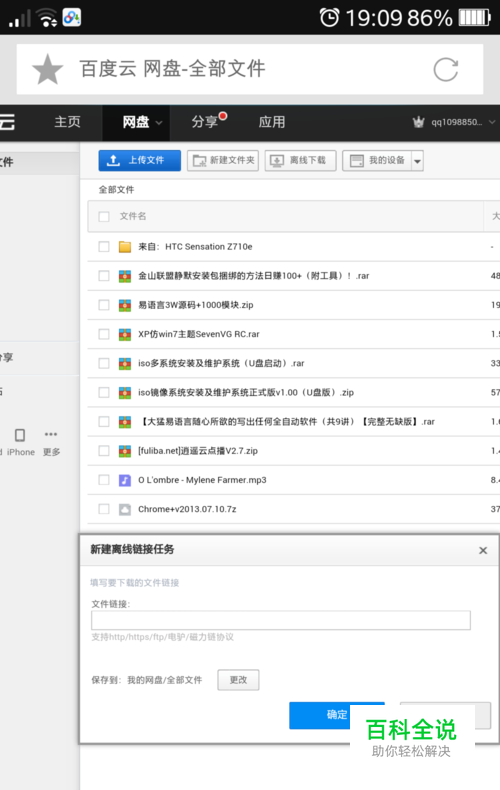Open O L'ombre - Mylene Farmer.mp3
The image size is (500, 790).
click(202, 480)
